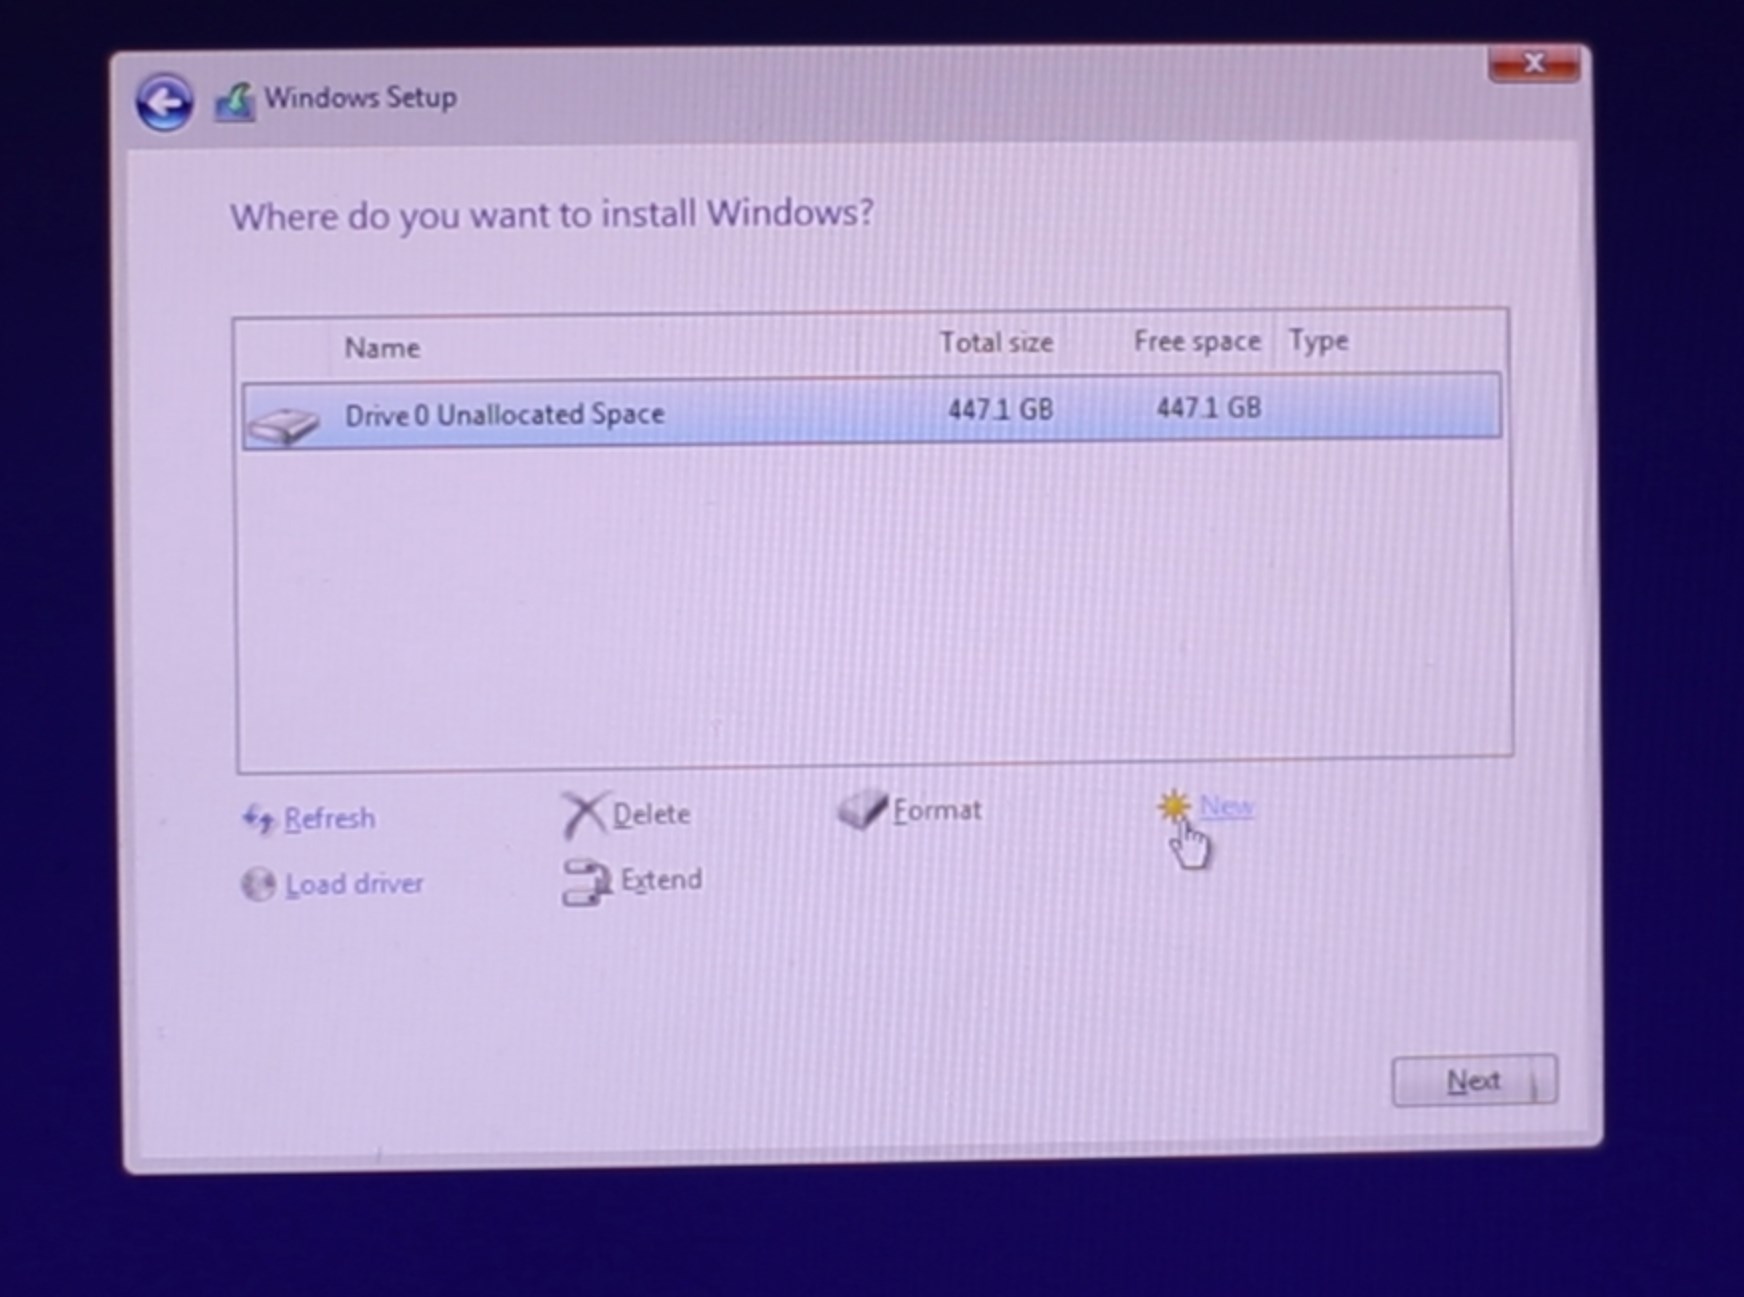
Task: Choose Extend for the partition
Action: [x=661, y=880]
